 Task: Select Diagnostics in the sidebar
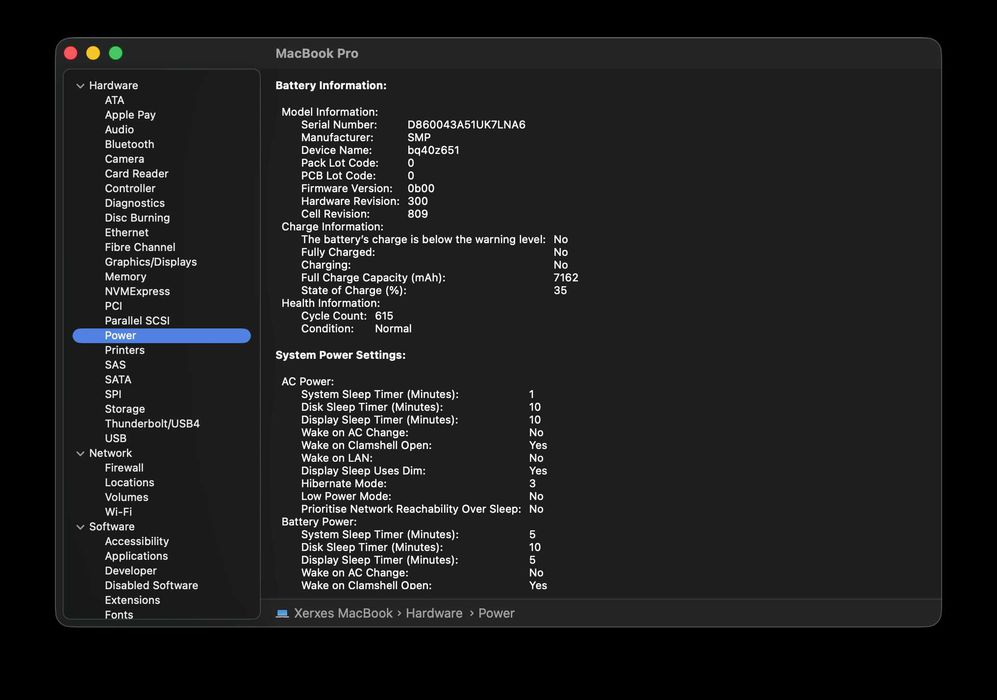(x=135, y=203)
